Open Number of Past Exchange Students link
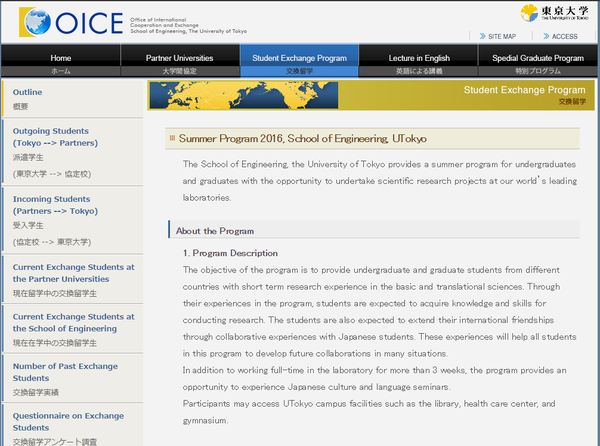The width and height of the screenshot is (600, 446). click(x=65, y=372)
